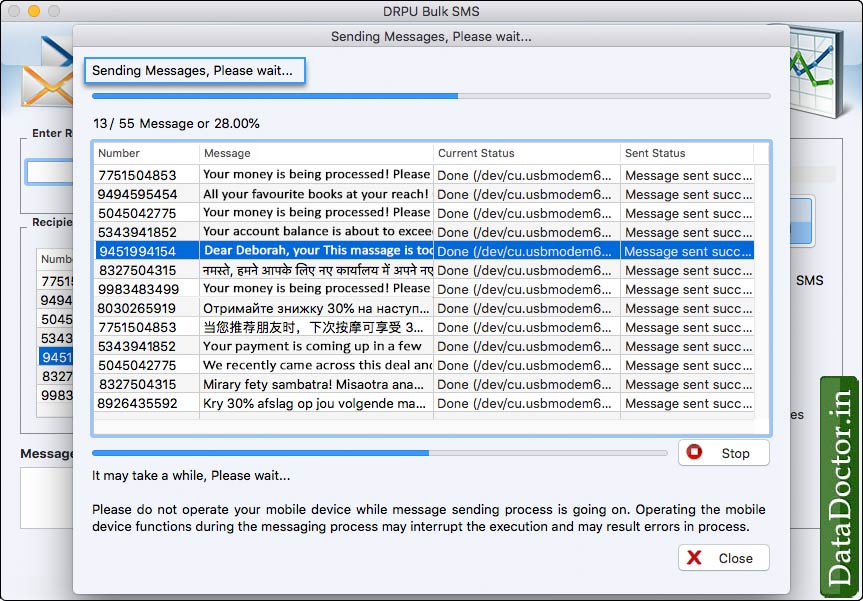Select number 5343941852 in the 'account balance' row

[137, 232]
